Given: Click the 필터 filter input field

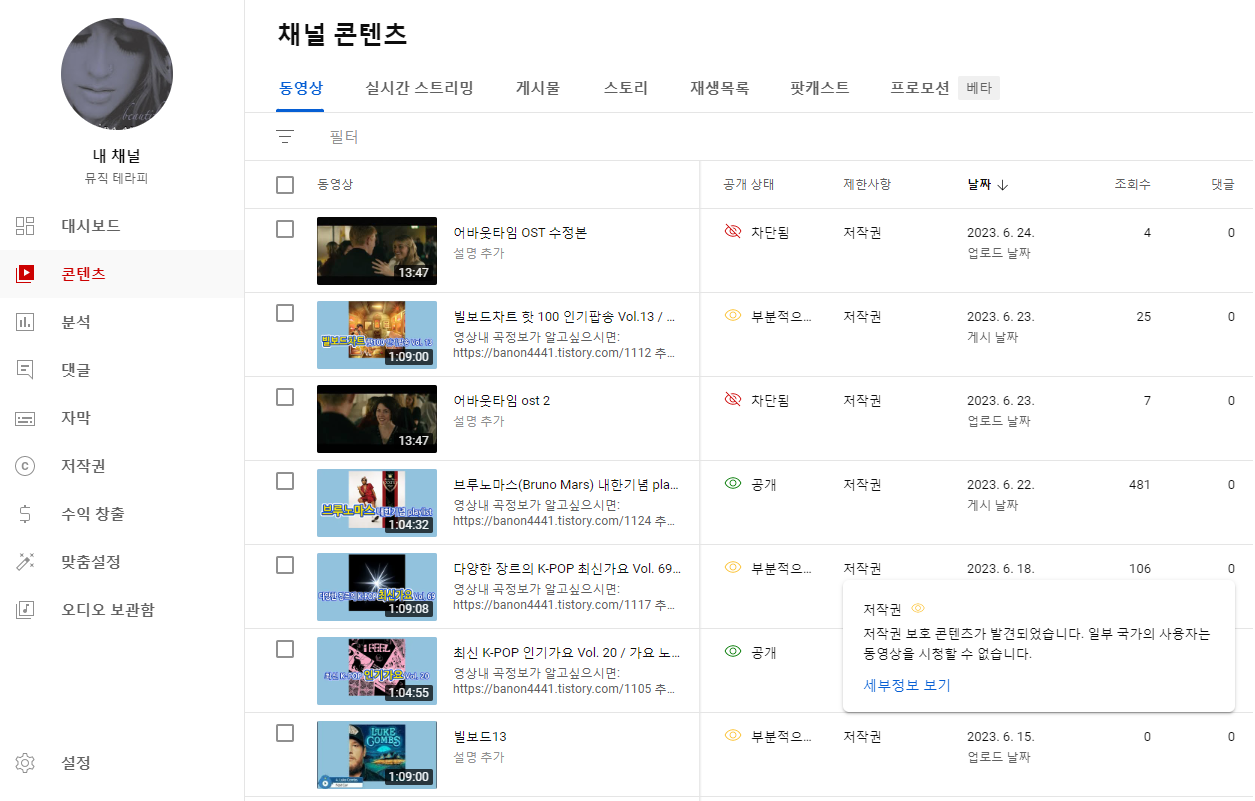Looking at the screenshot, I should coord(344,137).
